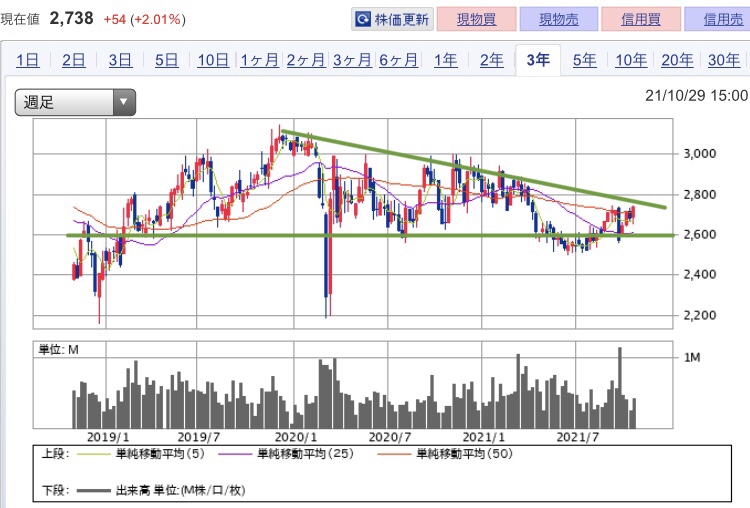Click the 現物売 button

pyautogui.click(x=559, y=19)
